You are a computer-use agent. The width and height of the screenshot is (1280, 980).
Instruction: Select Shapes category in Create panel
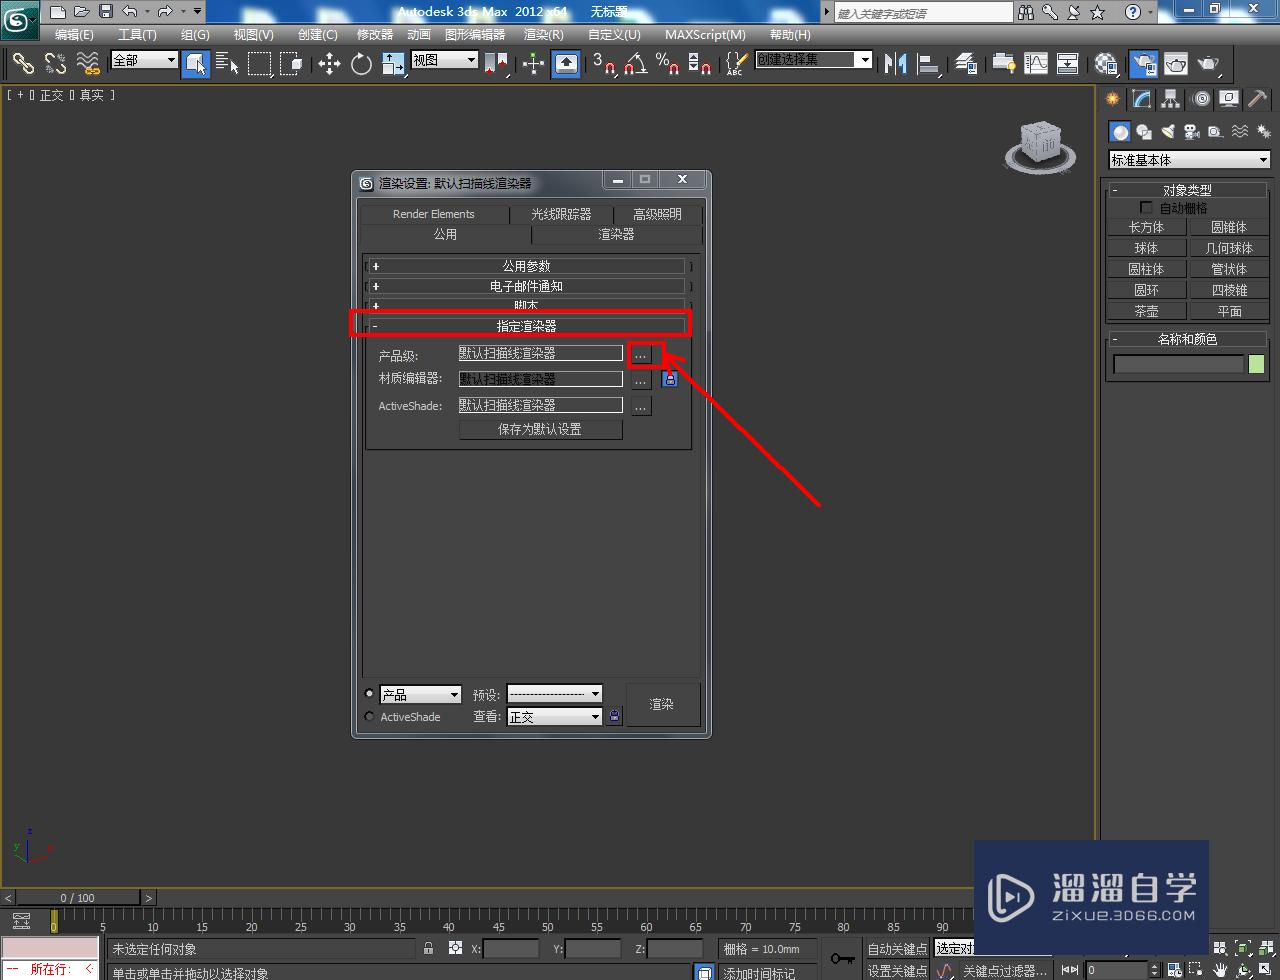[1144, 132]
